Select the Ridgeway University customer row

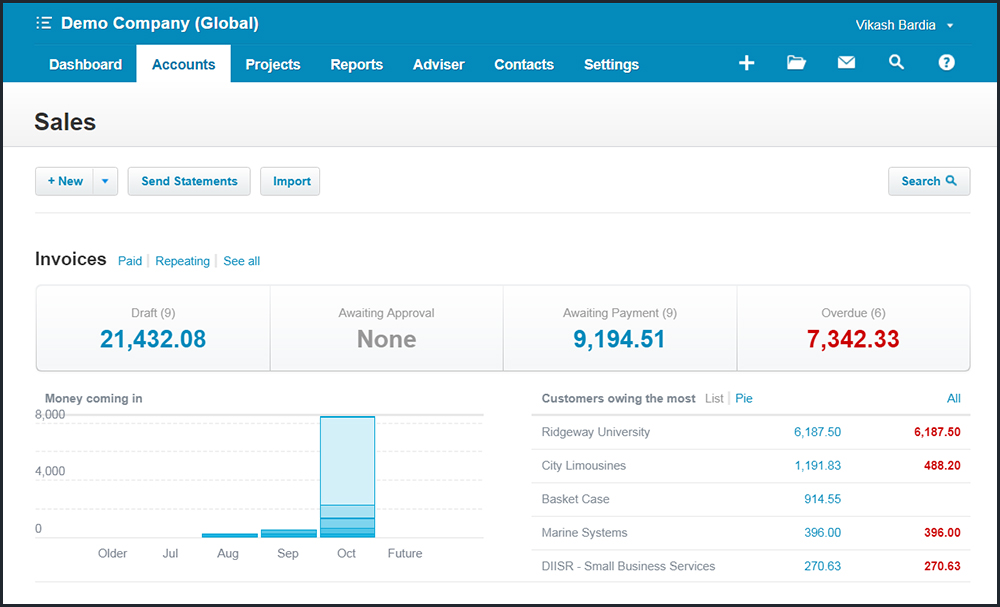click(x=751, y=432)
